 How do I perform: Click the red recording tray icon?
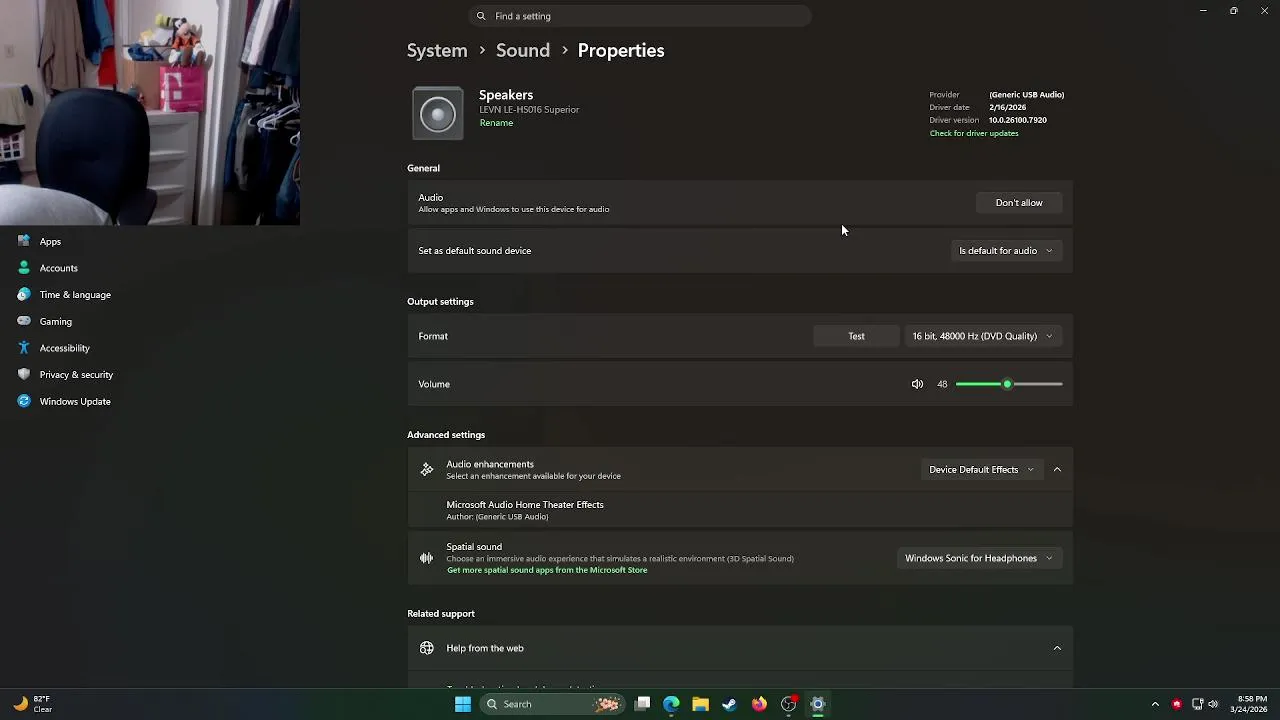coord(1177,704)
